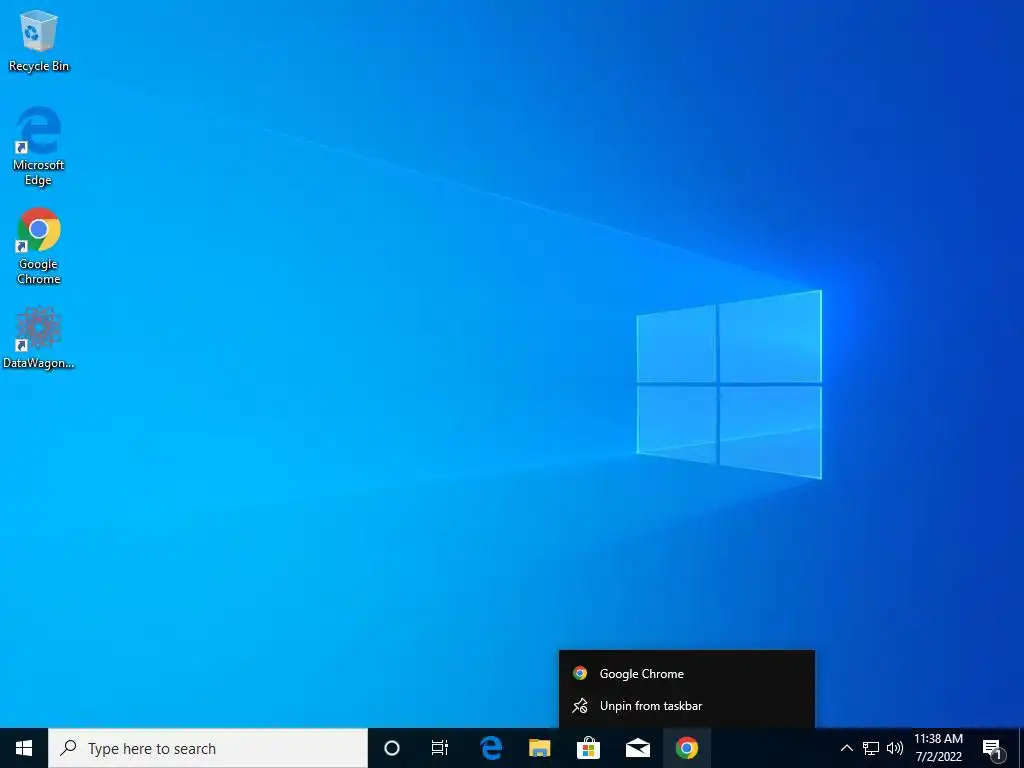
Task: Click the Type here to search box
Action: pyautogui.click(x=208, y=748)
